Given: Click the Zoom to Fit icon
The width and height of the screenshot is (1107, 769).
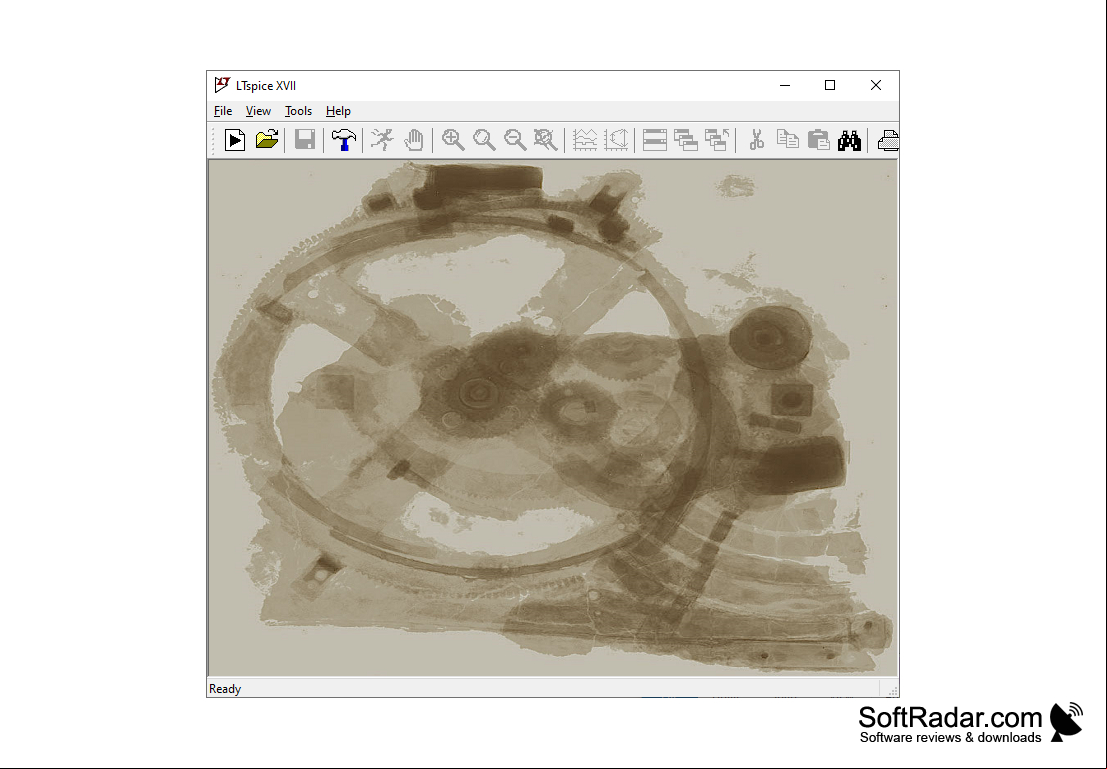Looking at the screenshot, I should [546, 140].
